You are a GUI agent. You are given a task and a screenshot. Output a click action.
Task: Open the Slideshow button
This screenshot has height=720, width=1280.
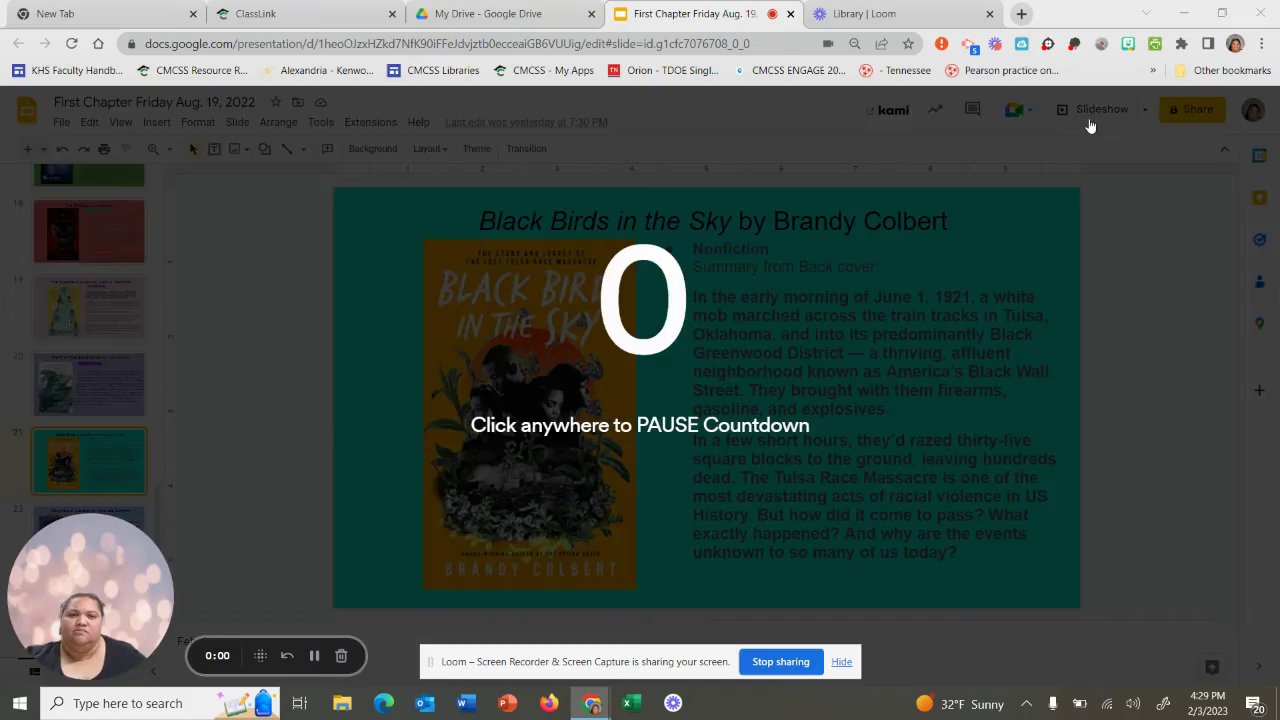tap(1093, 110)
